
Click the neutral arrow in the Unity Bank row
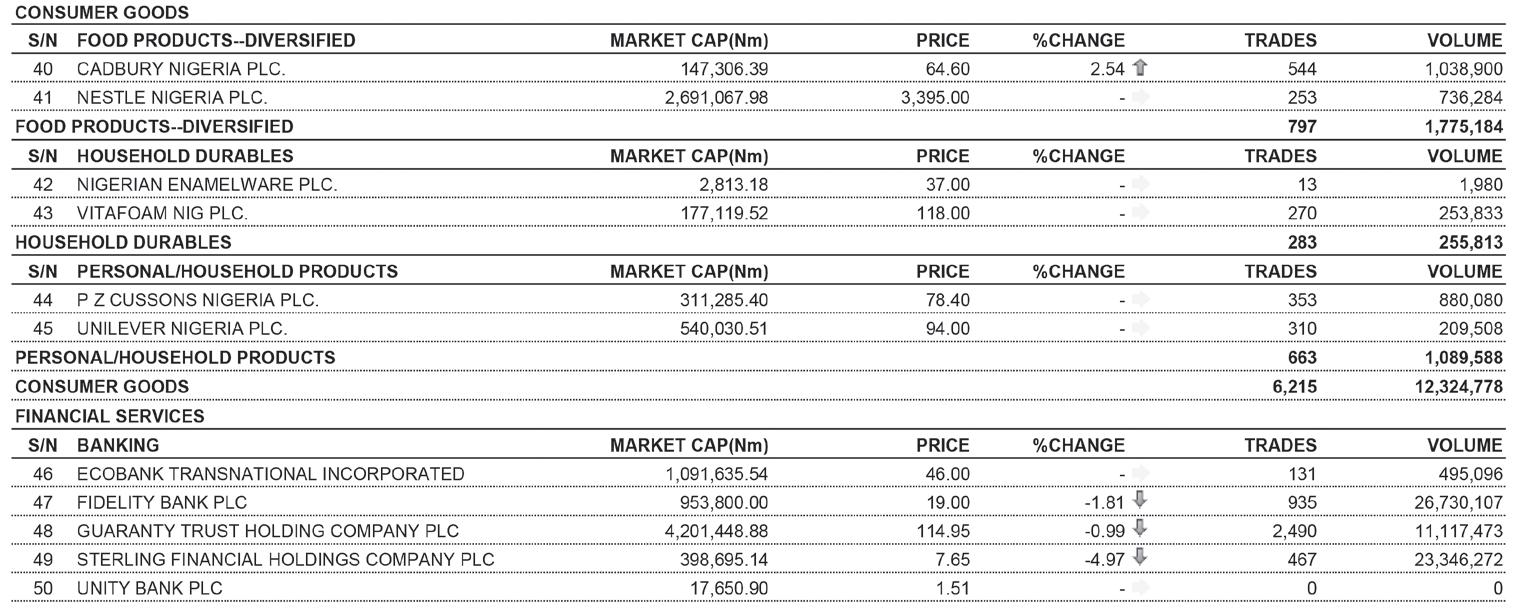coord(1141,588)
